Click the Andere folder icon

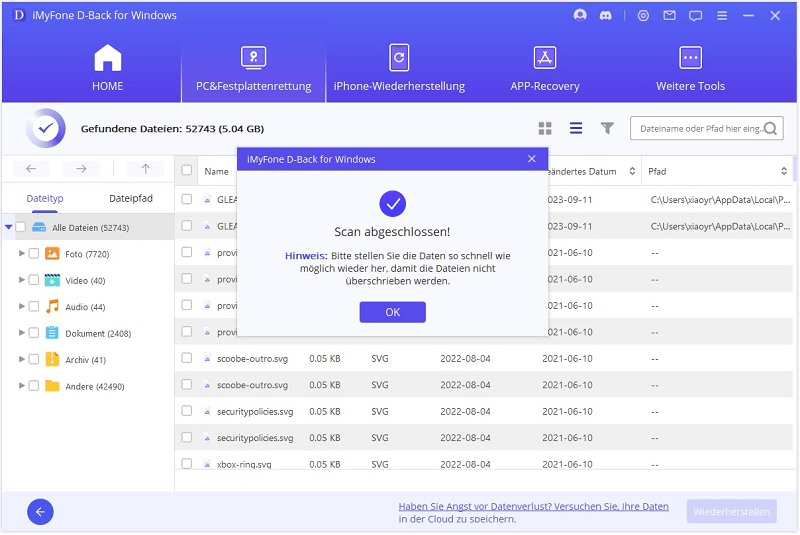(x=52, y=386)
